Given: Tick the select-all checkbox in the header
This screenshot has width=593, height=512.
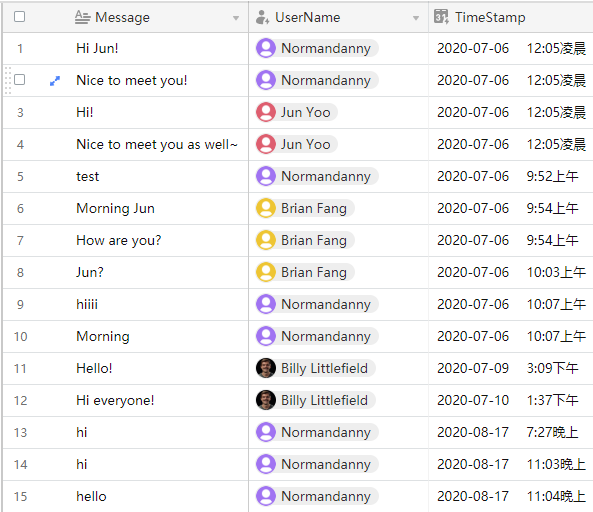Looking at the screenshot, I should [x=19, y=17].
